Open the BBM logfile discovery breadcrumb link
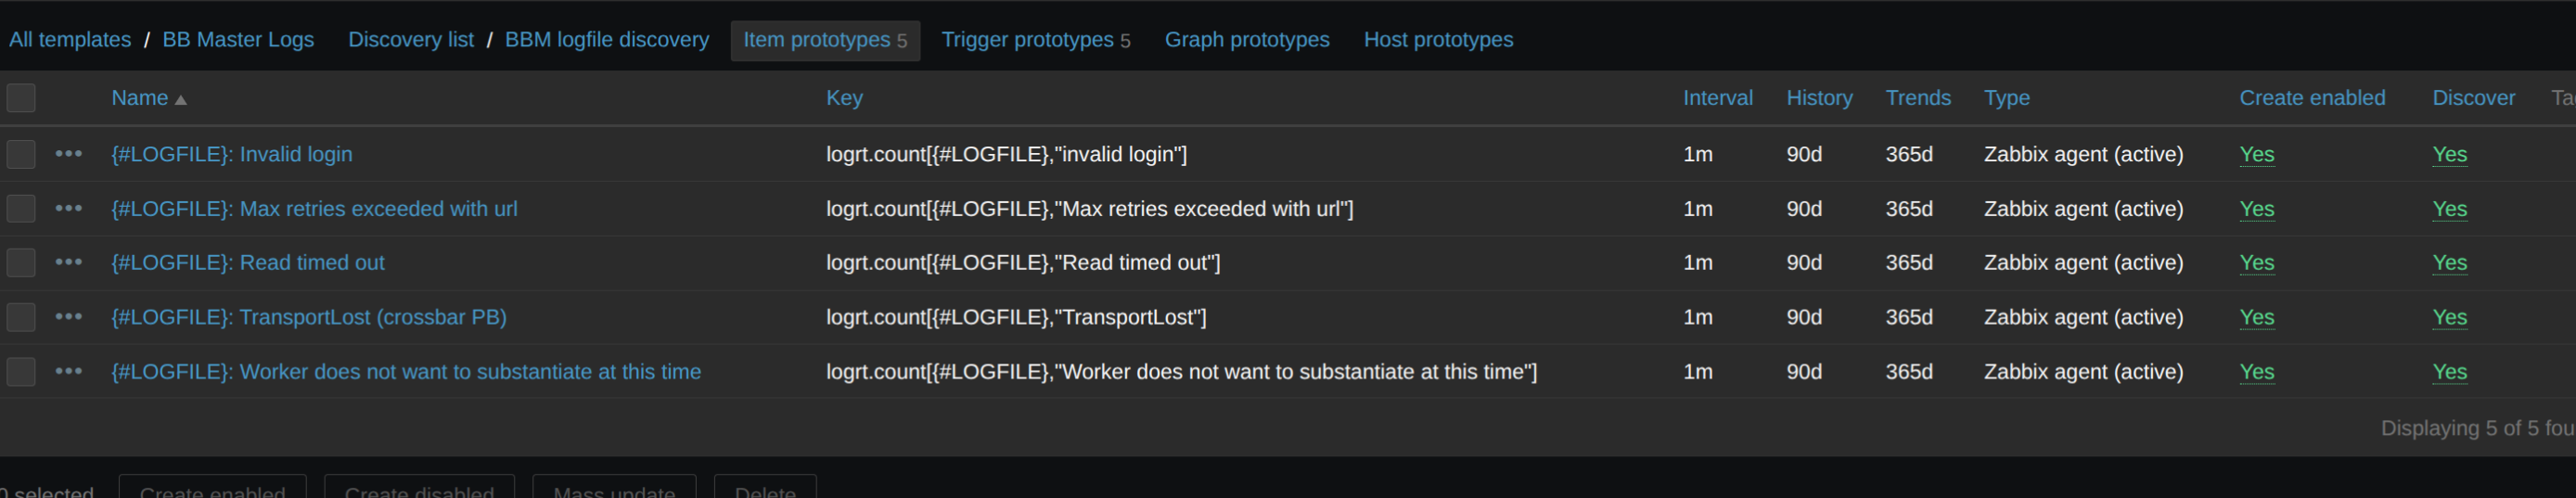 pos(607,40)
